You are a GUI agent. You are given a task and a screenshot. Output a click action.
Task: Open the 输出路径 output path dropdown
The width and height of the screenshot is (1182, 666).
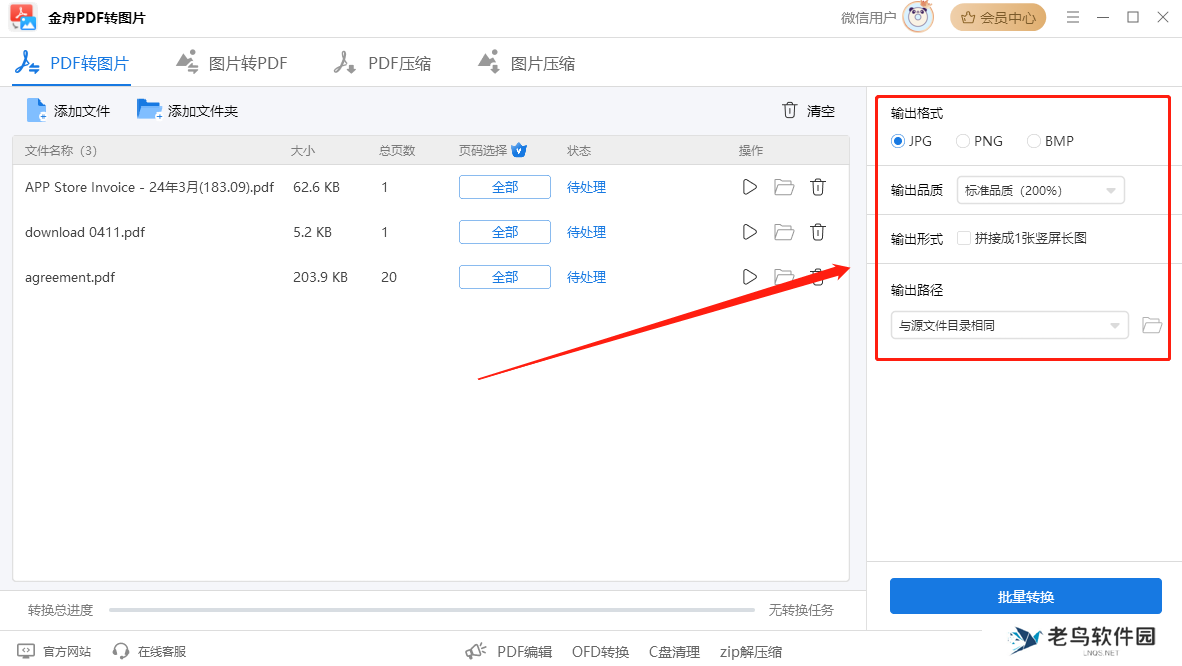[x=1009, y=324]
